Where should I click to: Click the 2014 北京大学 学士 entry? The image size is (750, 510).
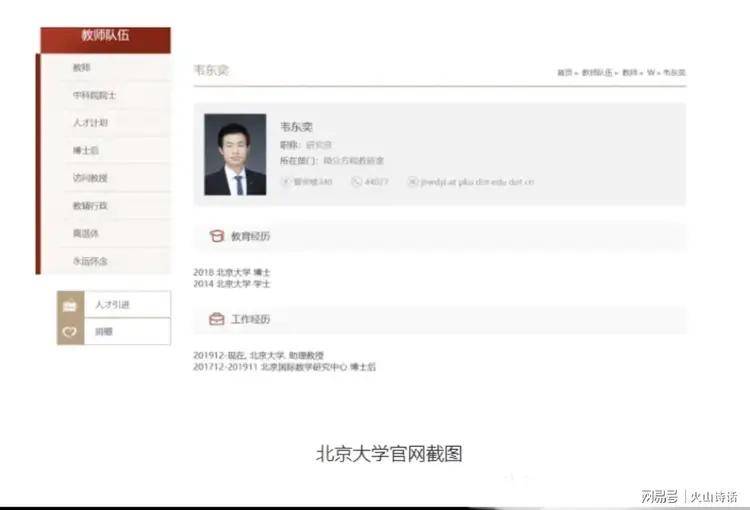[x=232, y=284]
